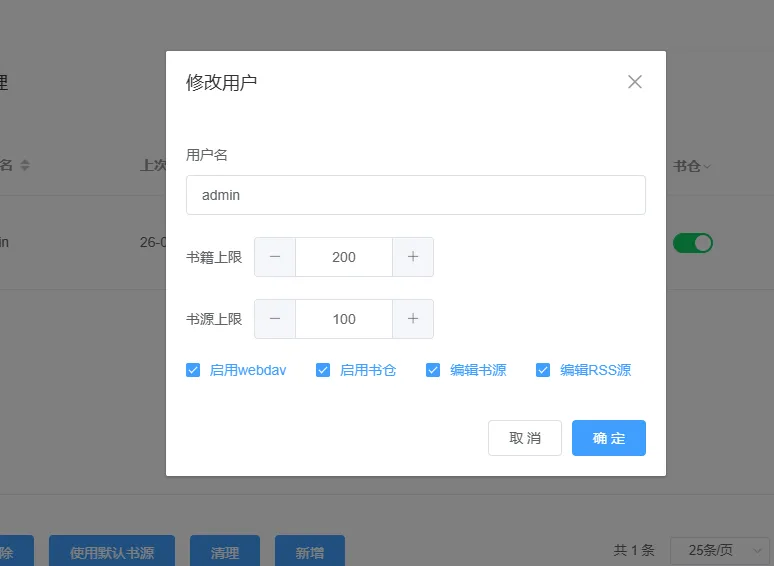
Task: Click the 修改用户 dialog title
Action: (x=221, y=82)
